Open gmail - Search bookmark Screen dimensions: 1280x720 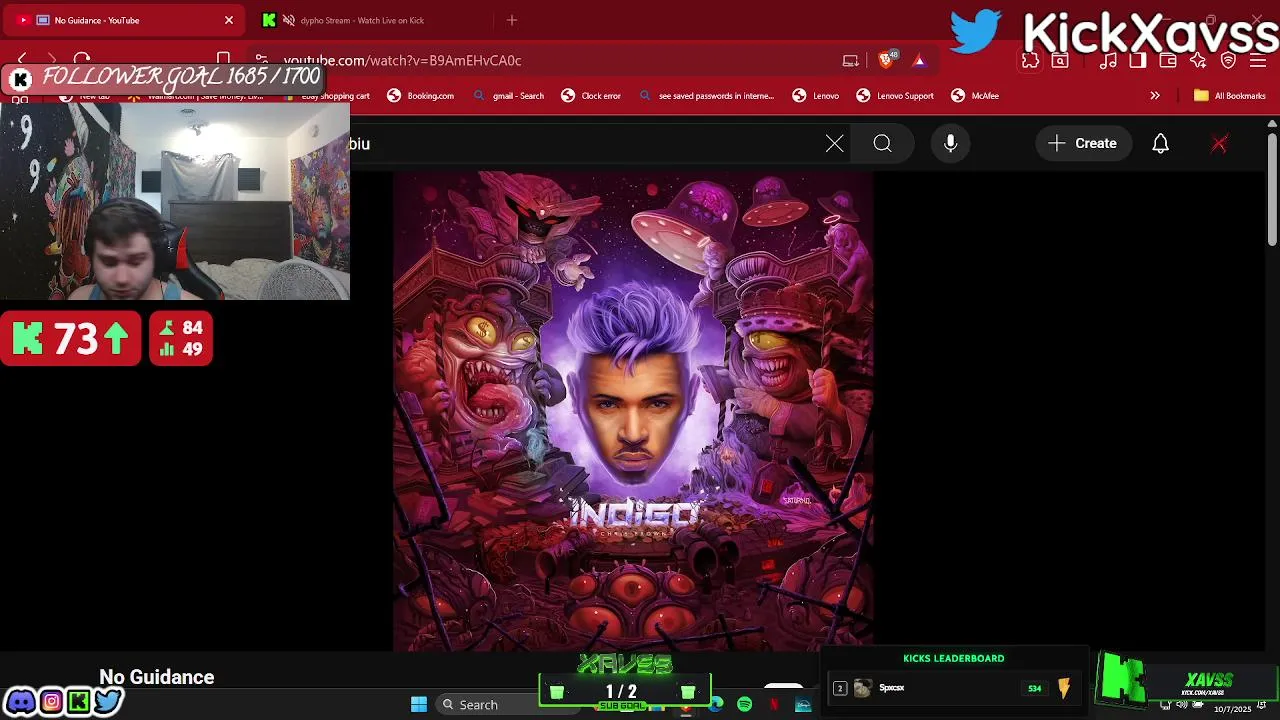pos(508,96)
